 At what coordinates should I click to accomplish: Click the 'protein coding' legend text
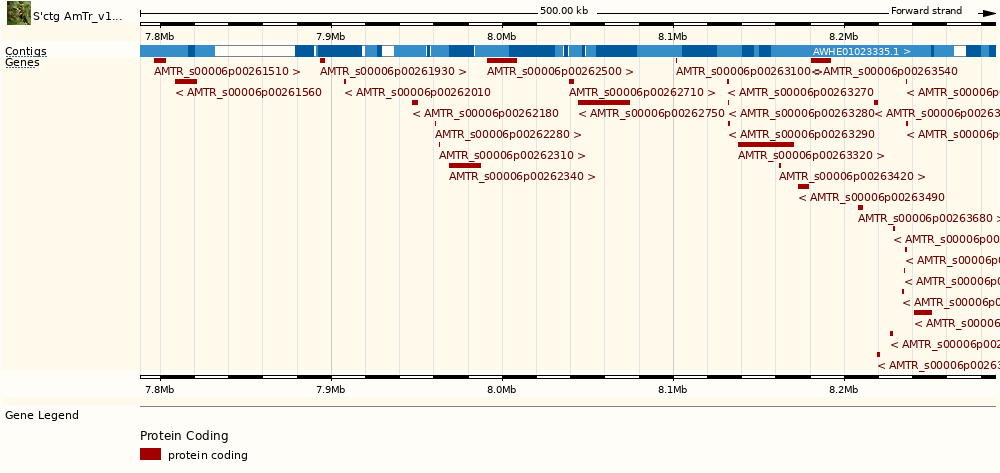(x=208, y=455)
